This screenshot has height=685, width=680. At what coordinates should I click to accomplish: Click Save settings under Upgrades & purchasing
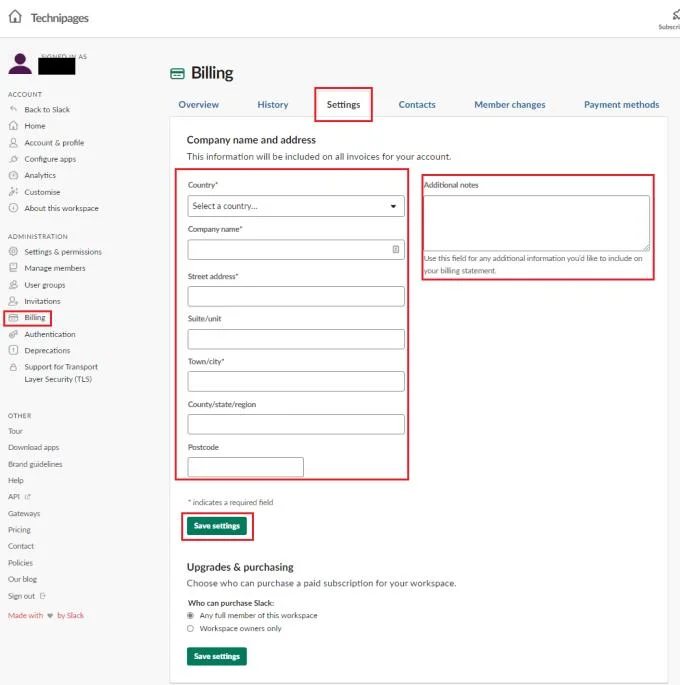pyautogui.click(x=217, y=657)
